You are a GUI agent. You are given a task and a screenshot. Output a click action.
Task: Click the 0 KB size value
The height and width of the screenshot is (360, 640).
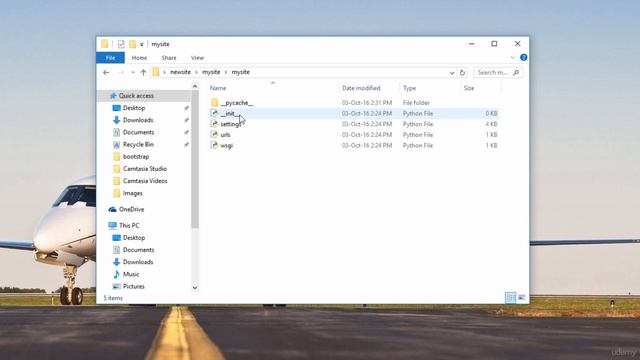(491, 113)
